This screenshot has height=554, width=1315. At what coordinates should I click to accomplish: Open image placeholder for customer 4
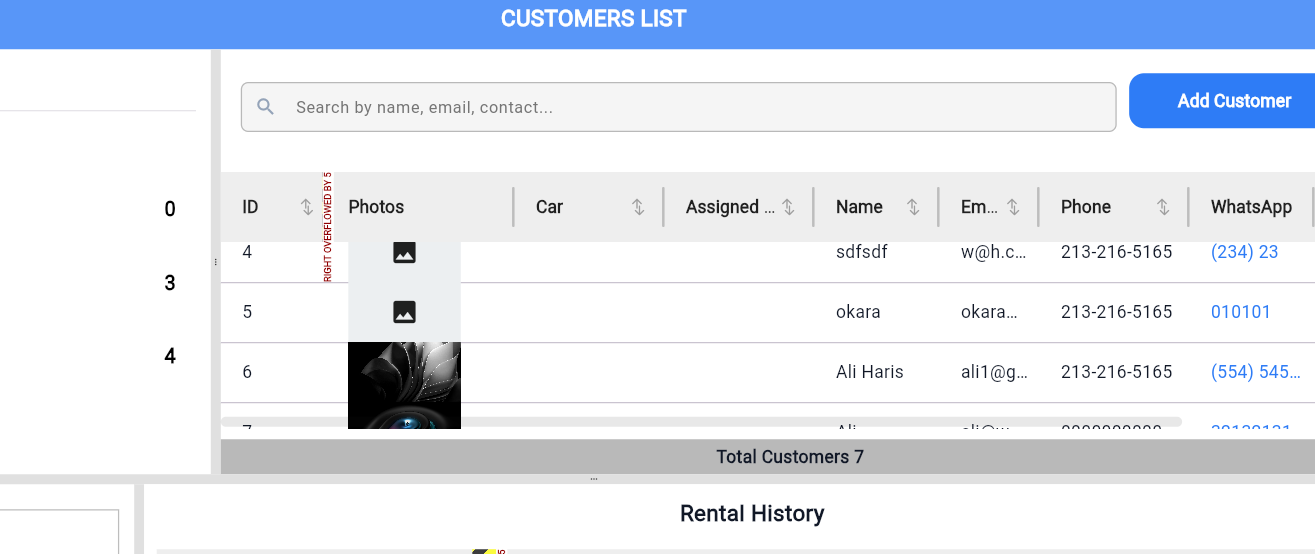coord(404,254)
